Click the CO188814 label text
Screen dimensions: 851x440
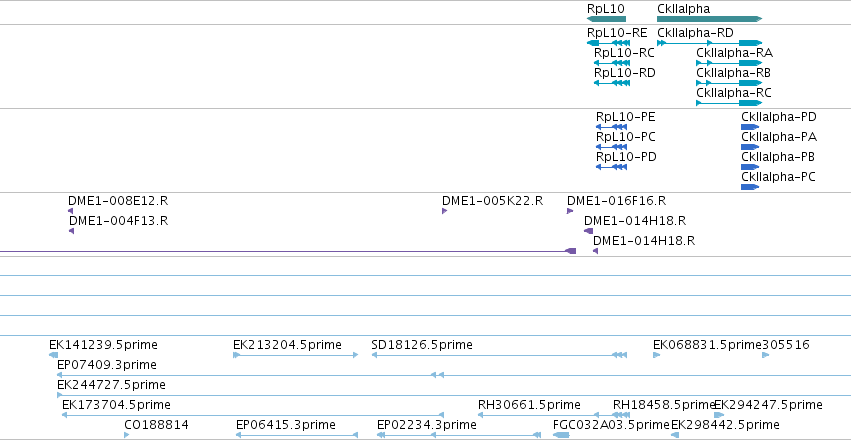[x=156, y=424]
